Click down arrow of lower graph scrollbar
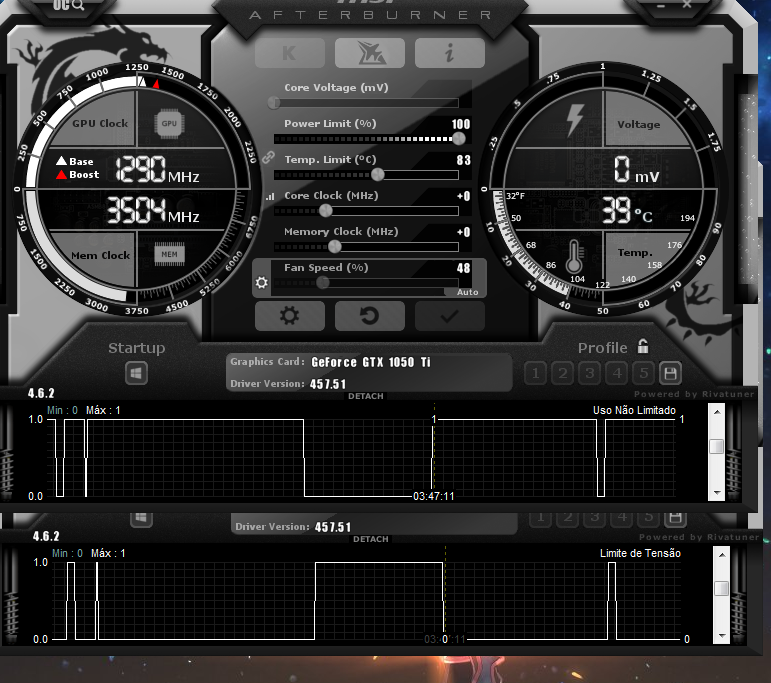The width and height of the screenshot is (771, 683). [x=721, y=635]
